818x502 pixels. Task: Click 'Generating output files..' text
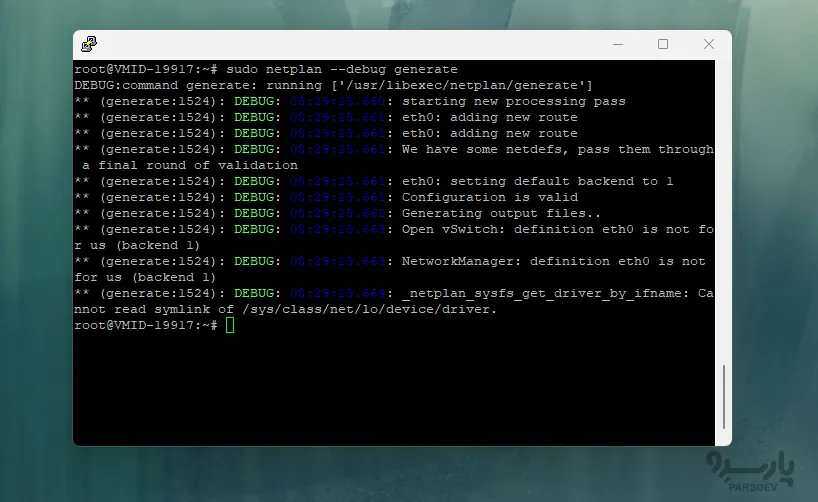(501, 213)
